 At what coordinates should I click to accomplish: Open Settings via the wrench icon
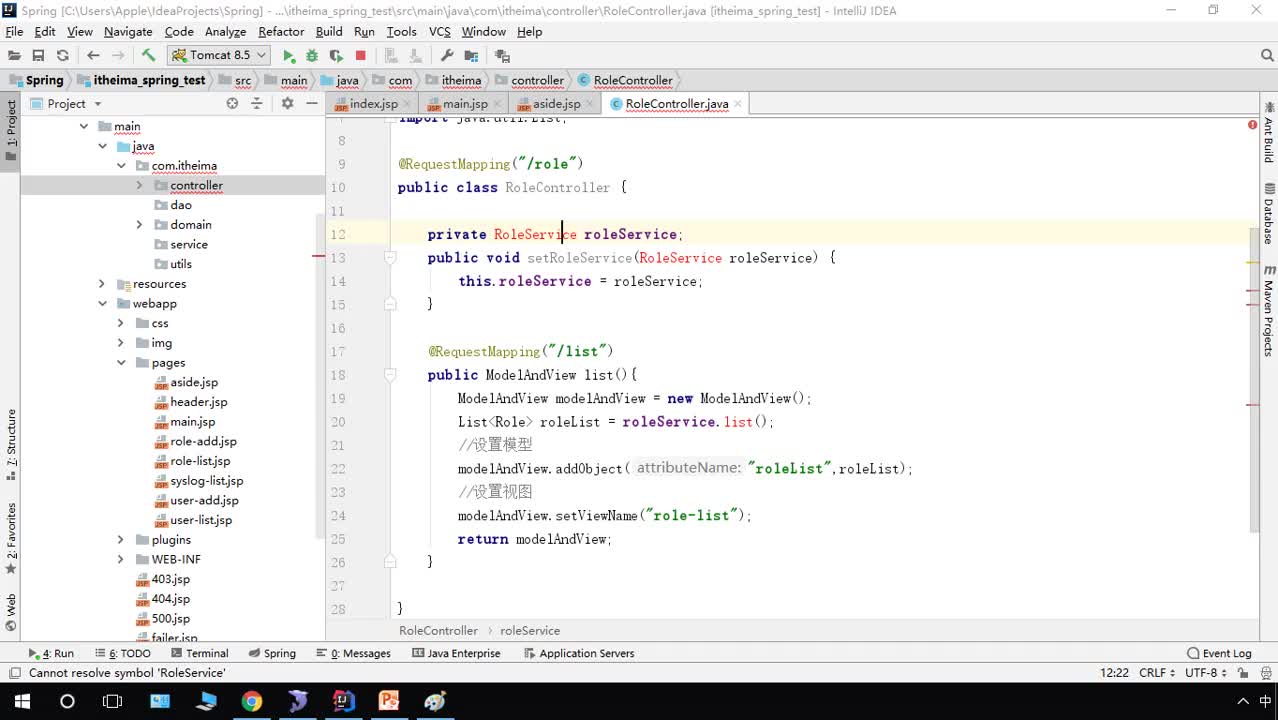[x=447, y=56]
